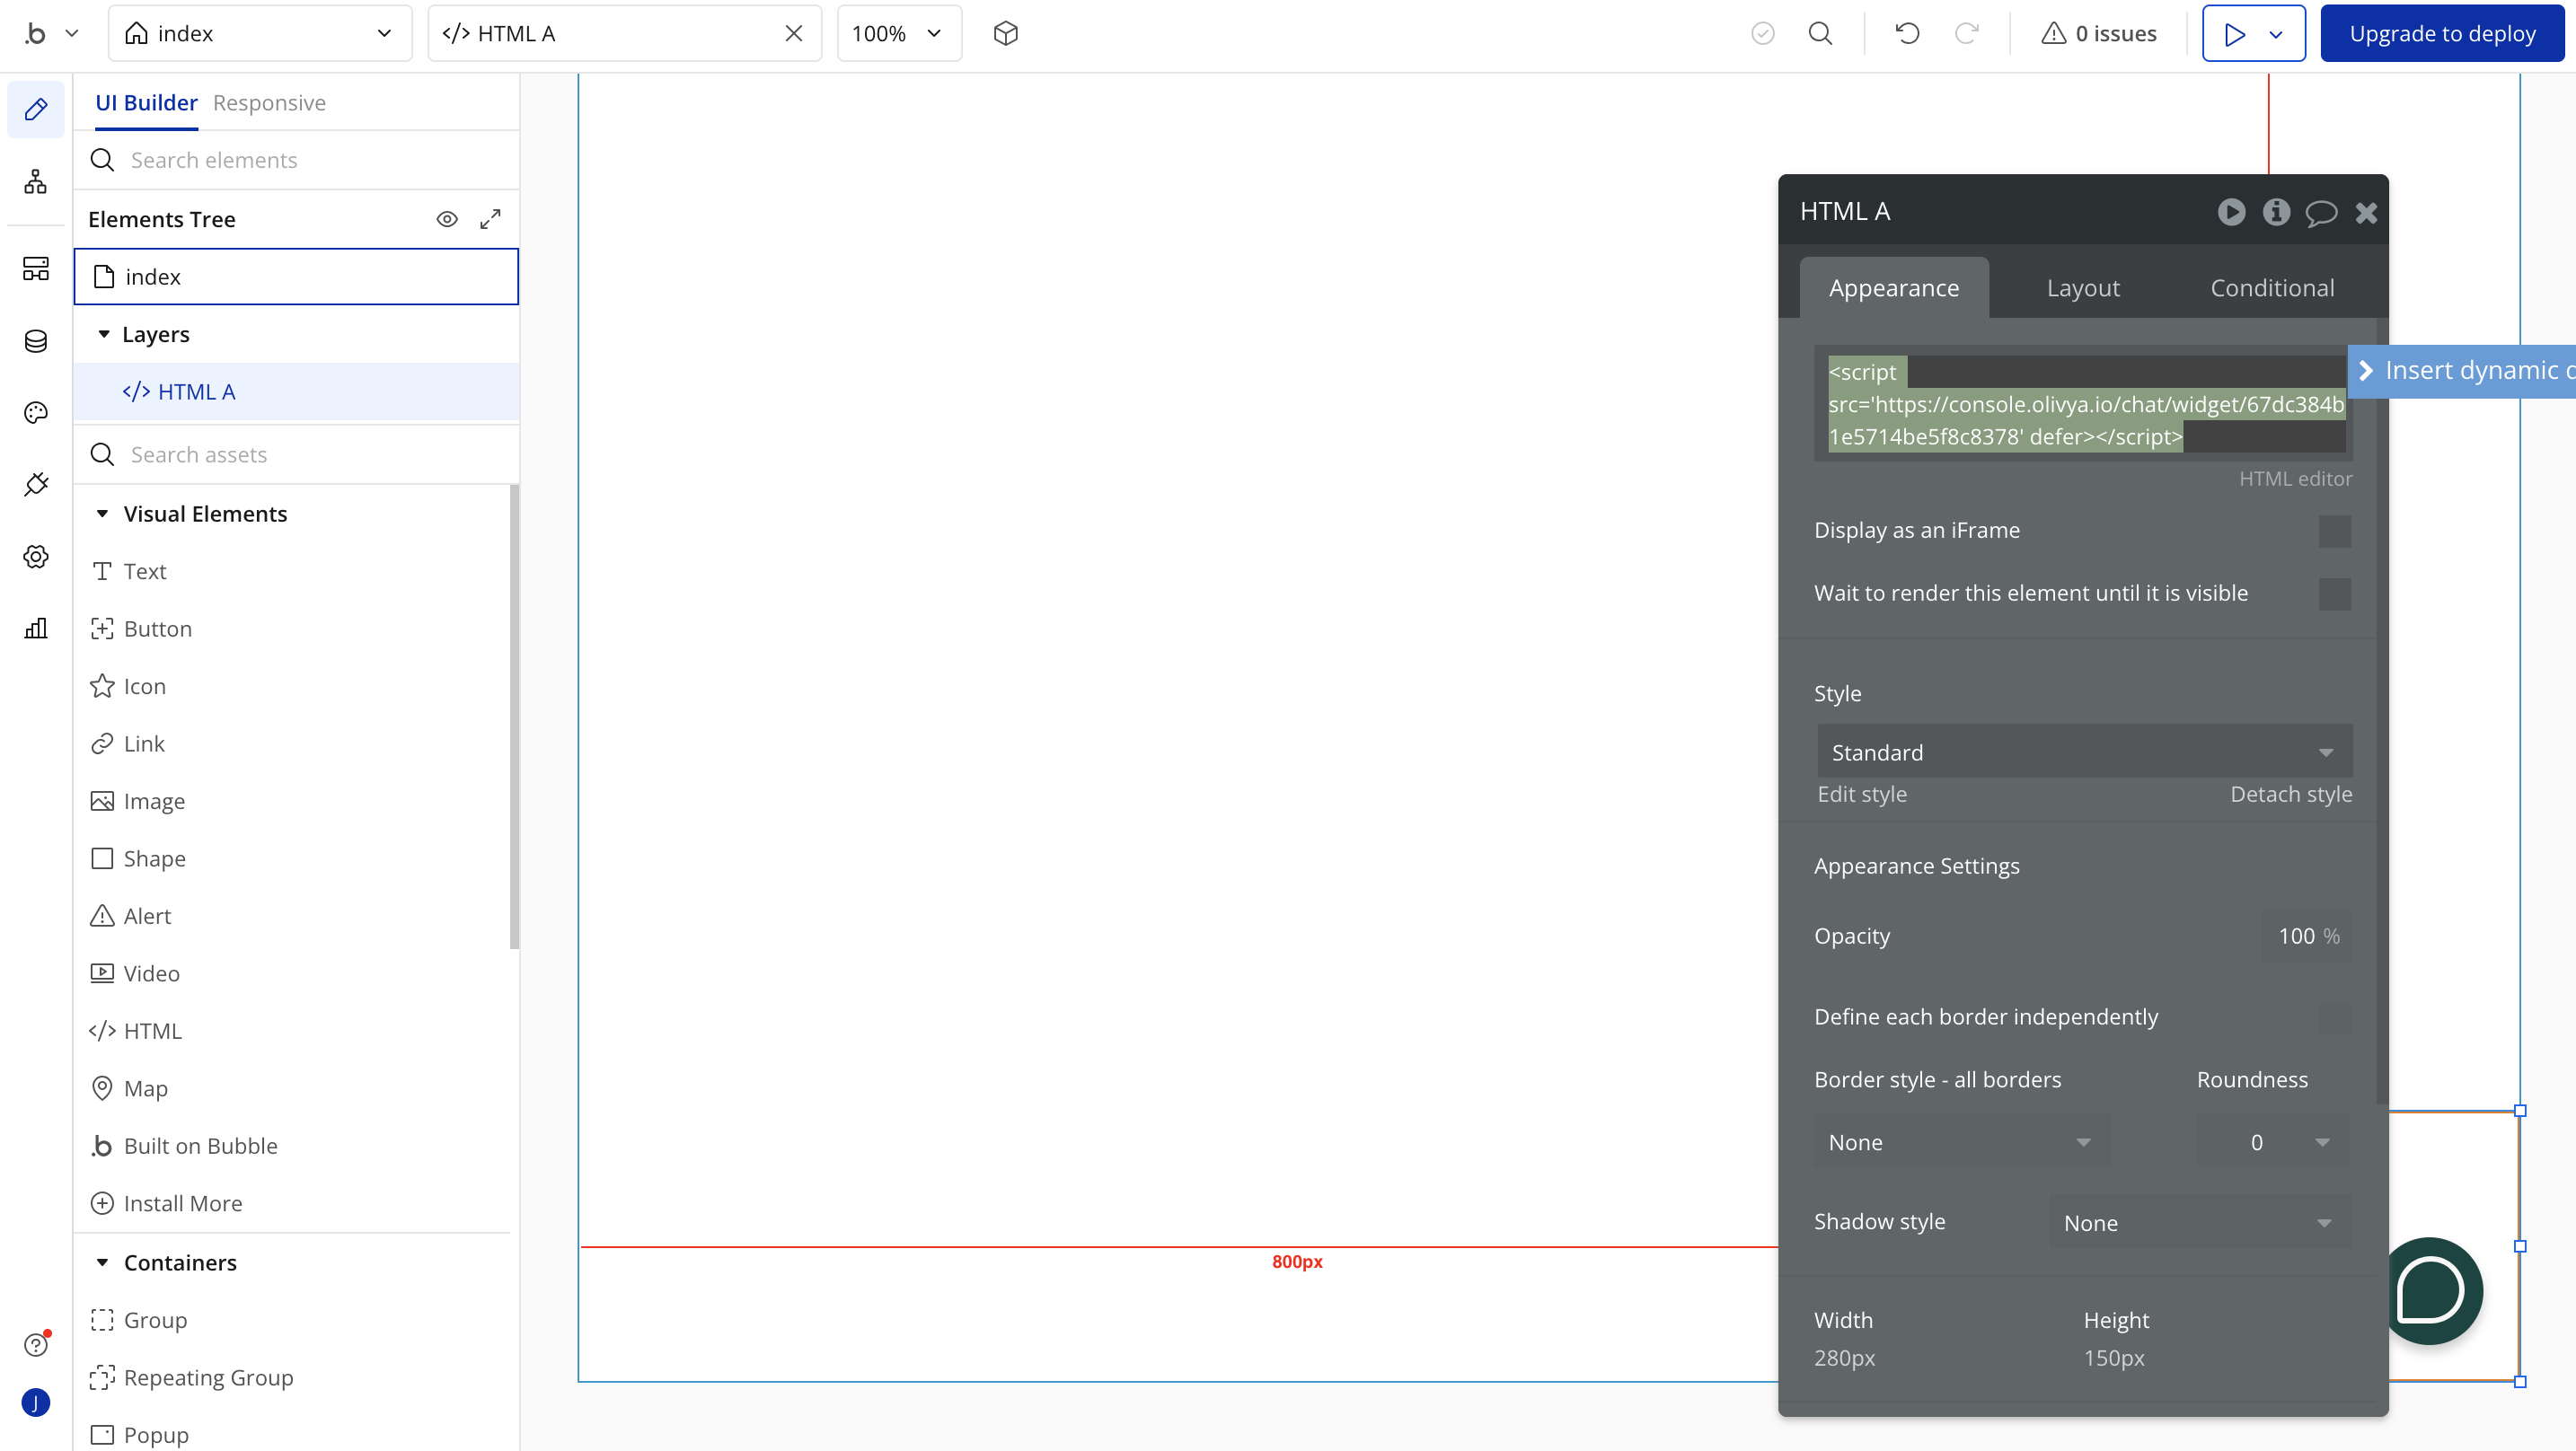Open the help question mark icon
Viewport: 2576px width, 1451px height.
click(36, 1344)
